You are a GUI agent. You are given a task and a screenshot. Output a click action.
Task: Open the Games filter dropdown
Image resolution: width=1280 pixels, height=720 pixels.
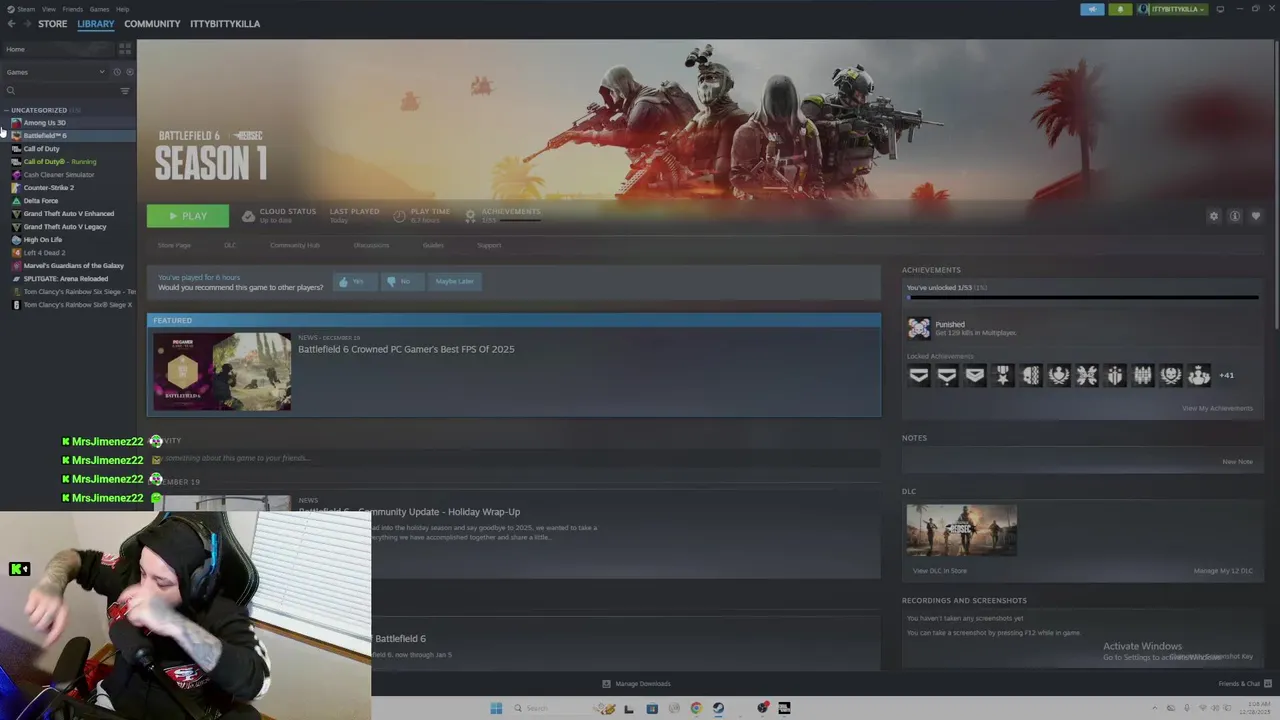(55, 72)
